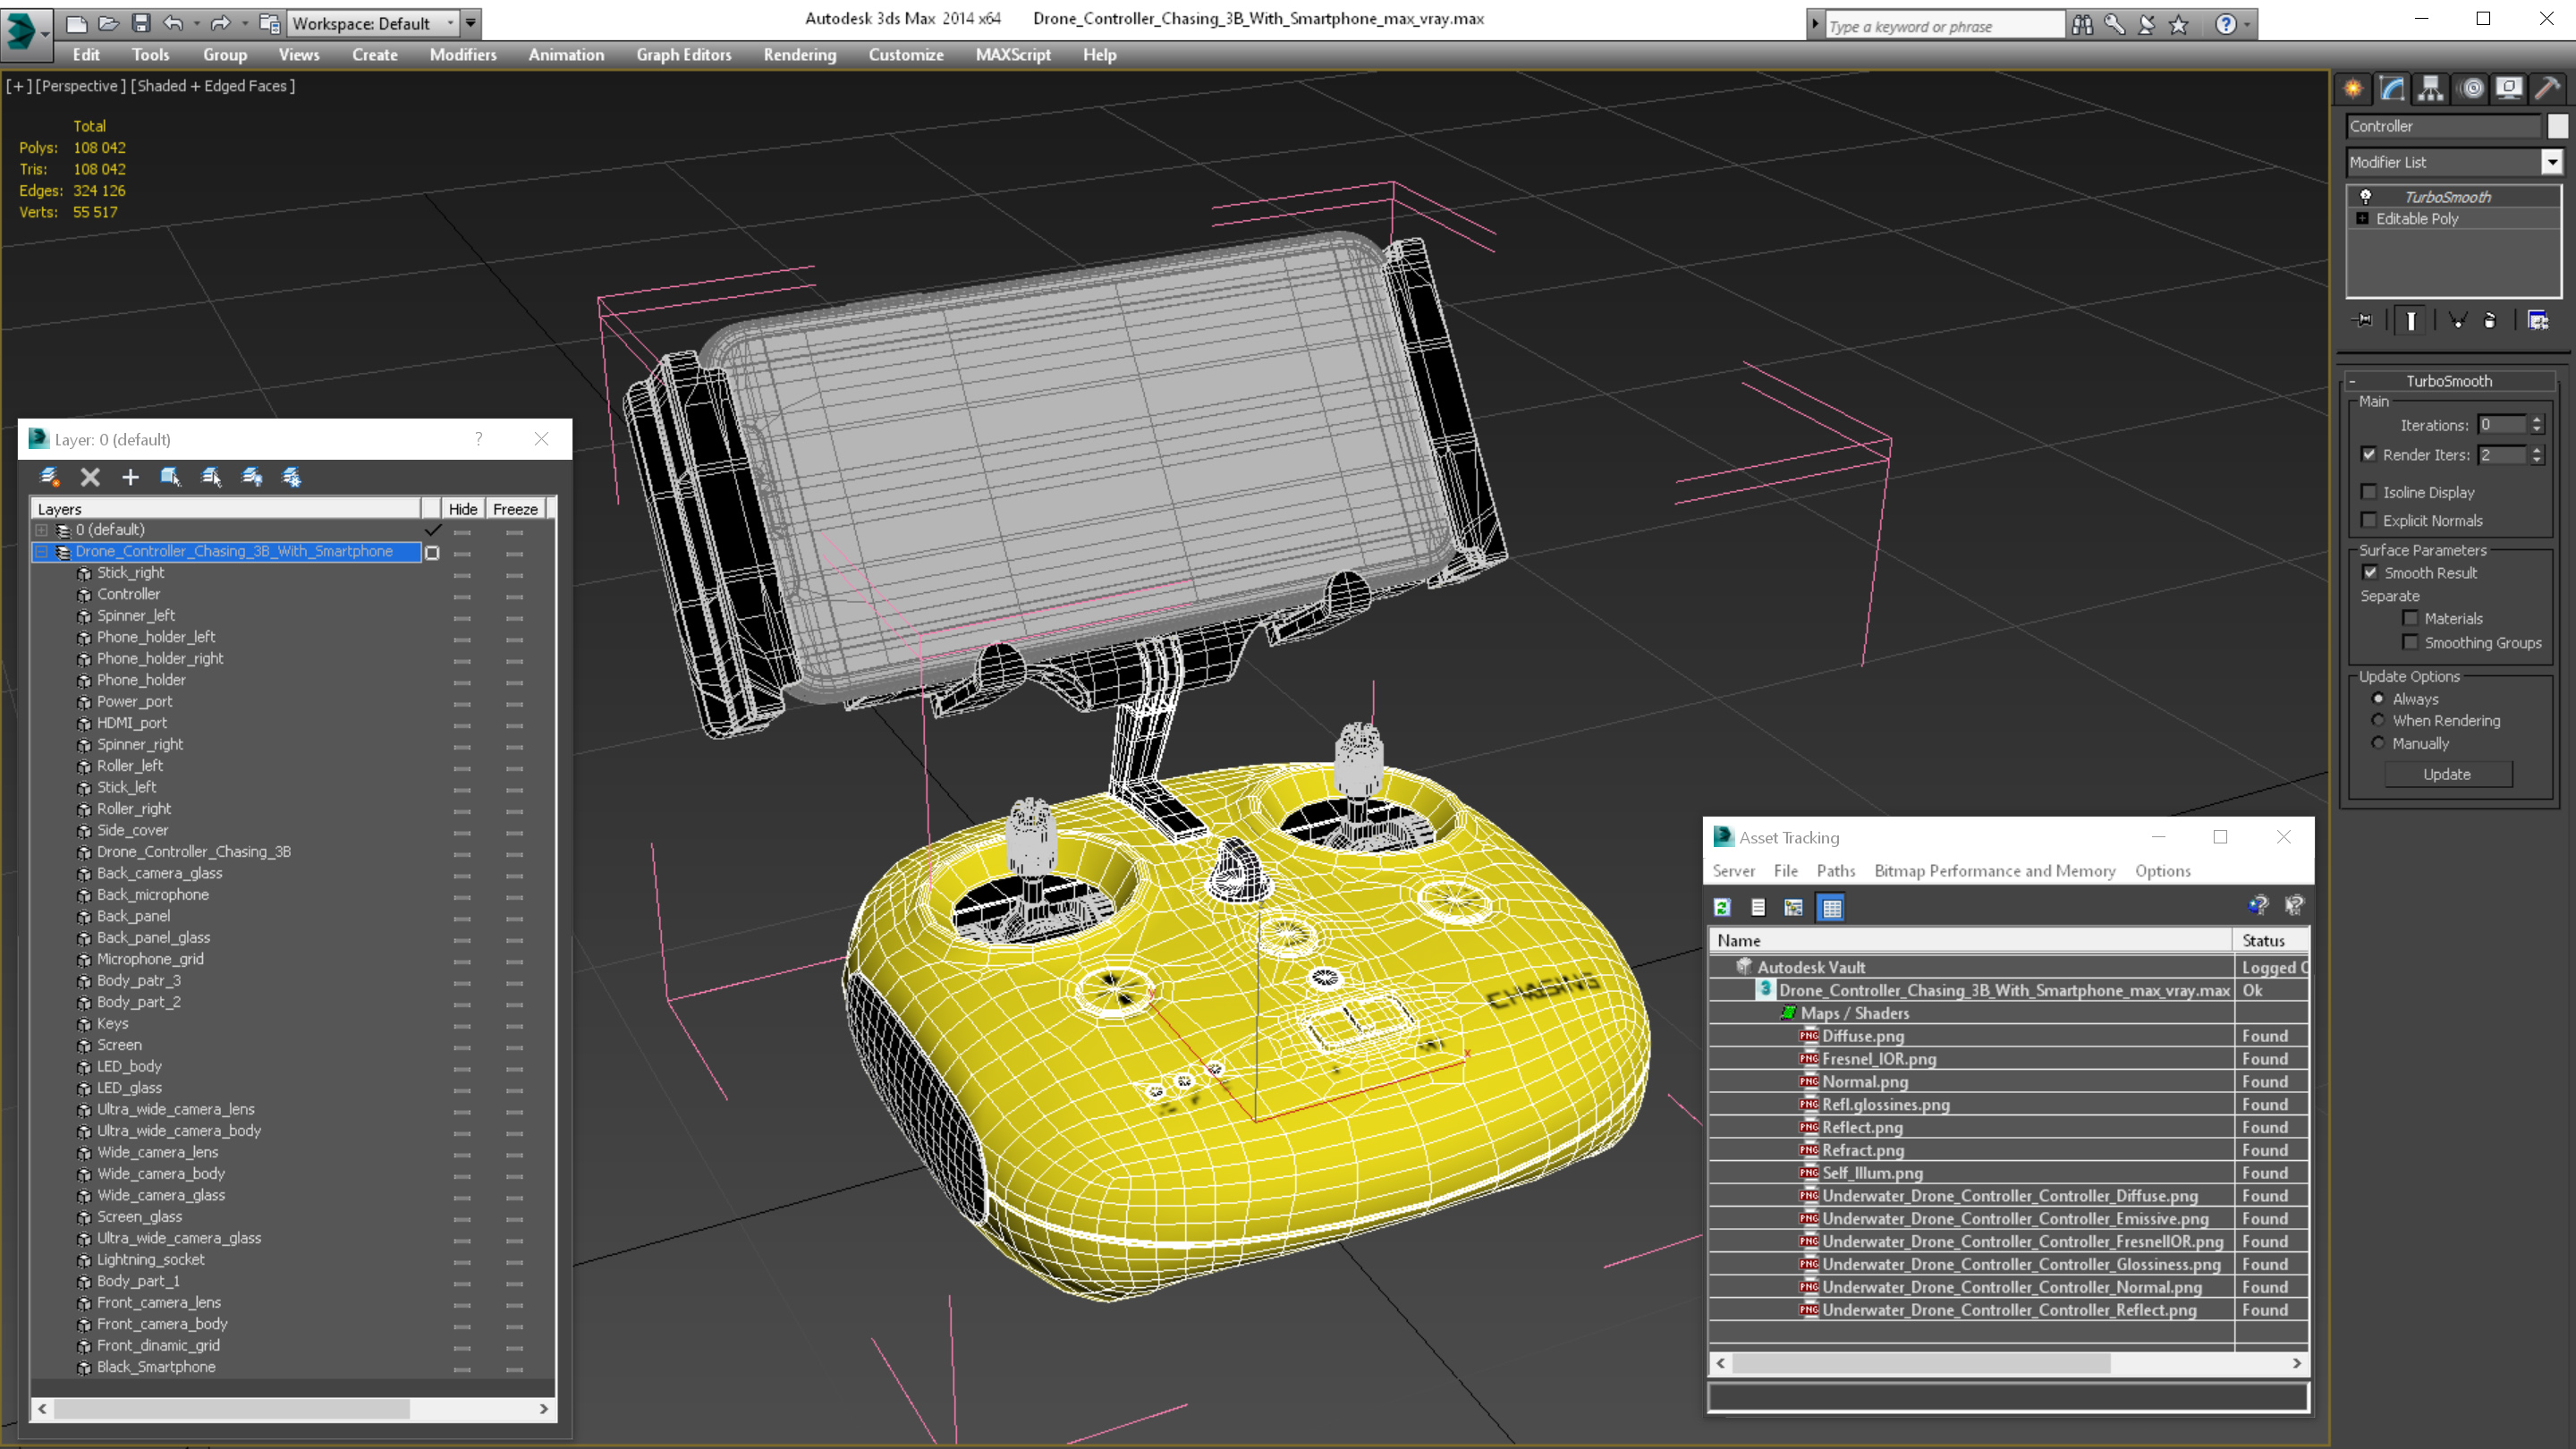Viewport: 2576px width, 1449px height.
Task: Open the Utilities hammer panel tab
Action: (x=2548, y=89)
